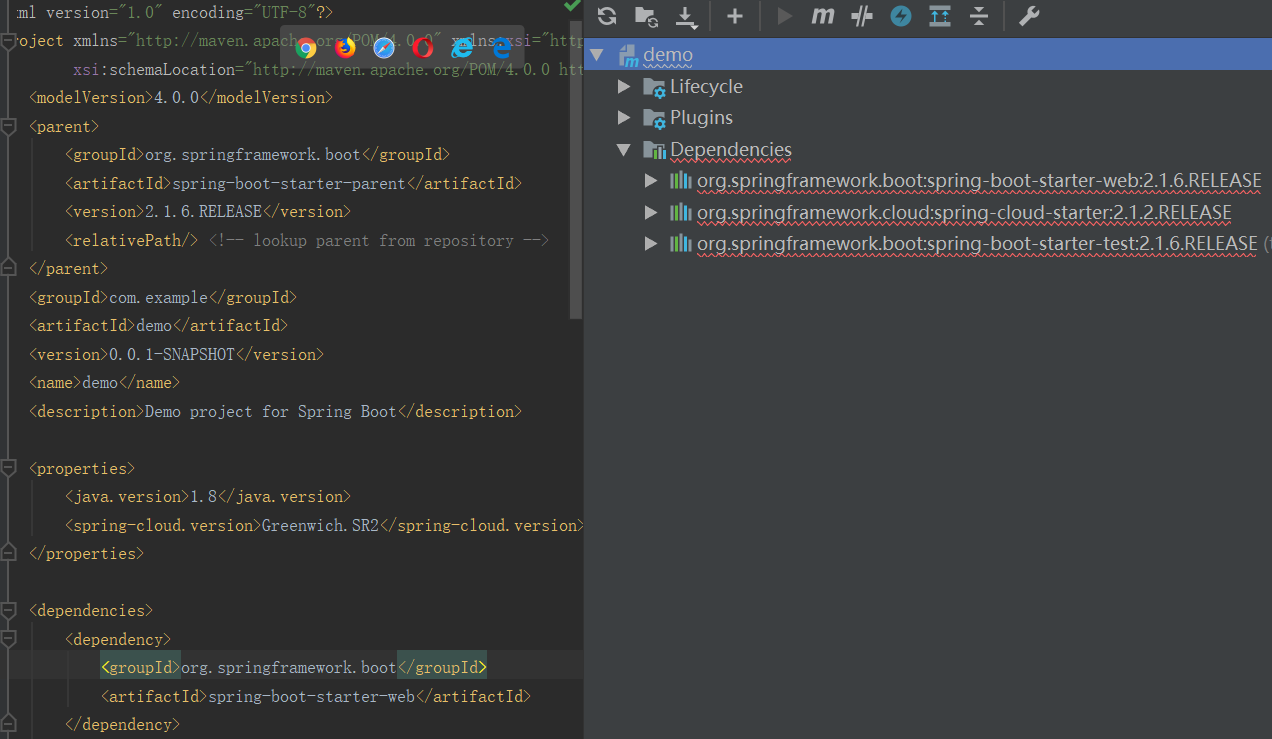Click the 0.0.1-SNAPSHOT version text
The height and width of the screenshot is (739, 1272).
tap(172, 355)
